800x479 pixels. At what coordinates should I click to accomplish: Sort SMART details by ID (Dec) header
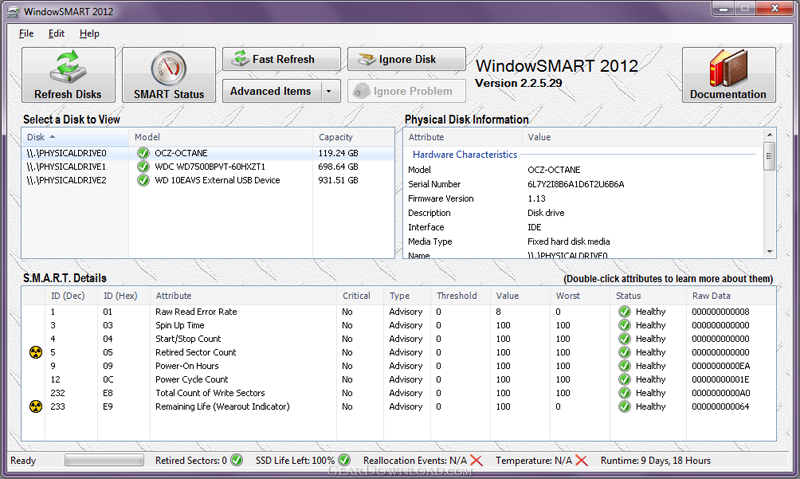click(71, 296)
